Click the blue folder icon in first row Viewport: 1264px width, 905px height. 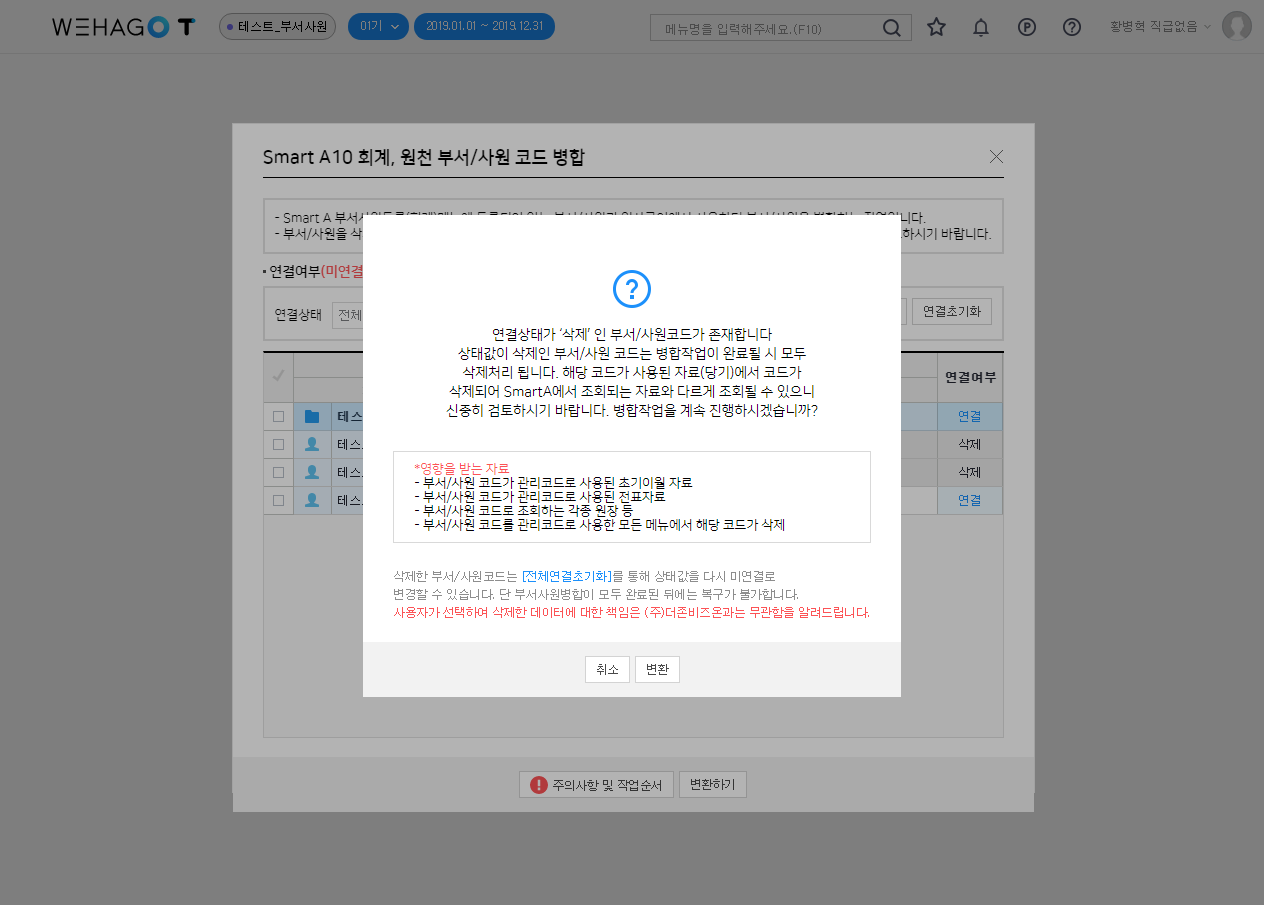click(312, 416)
